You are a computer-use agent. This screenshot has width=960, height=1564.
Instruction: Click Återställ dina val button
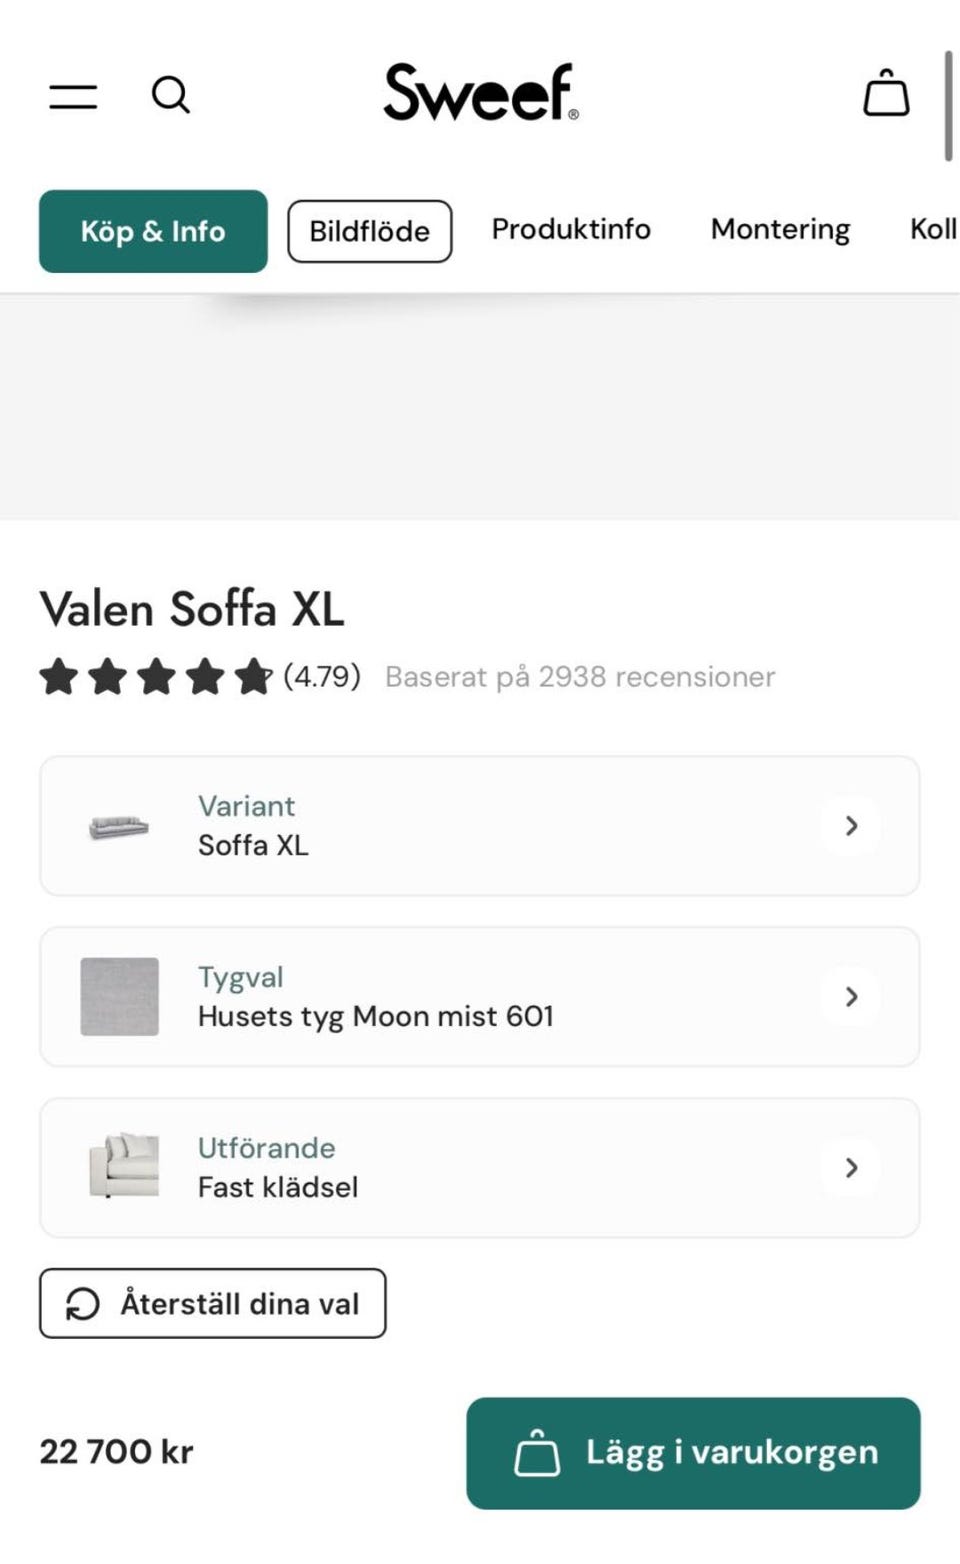pyautogui.click(x=213, y=1304)
